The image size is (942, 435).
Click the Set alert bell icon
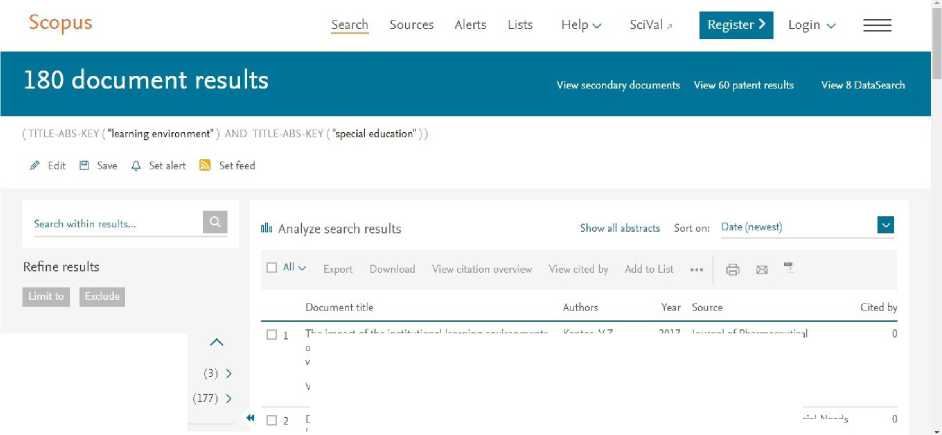coord(136,166)
